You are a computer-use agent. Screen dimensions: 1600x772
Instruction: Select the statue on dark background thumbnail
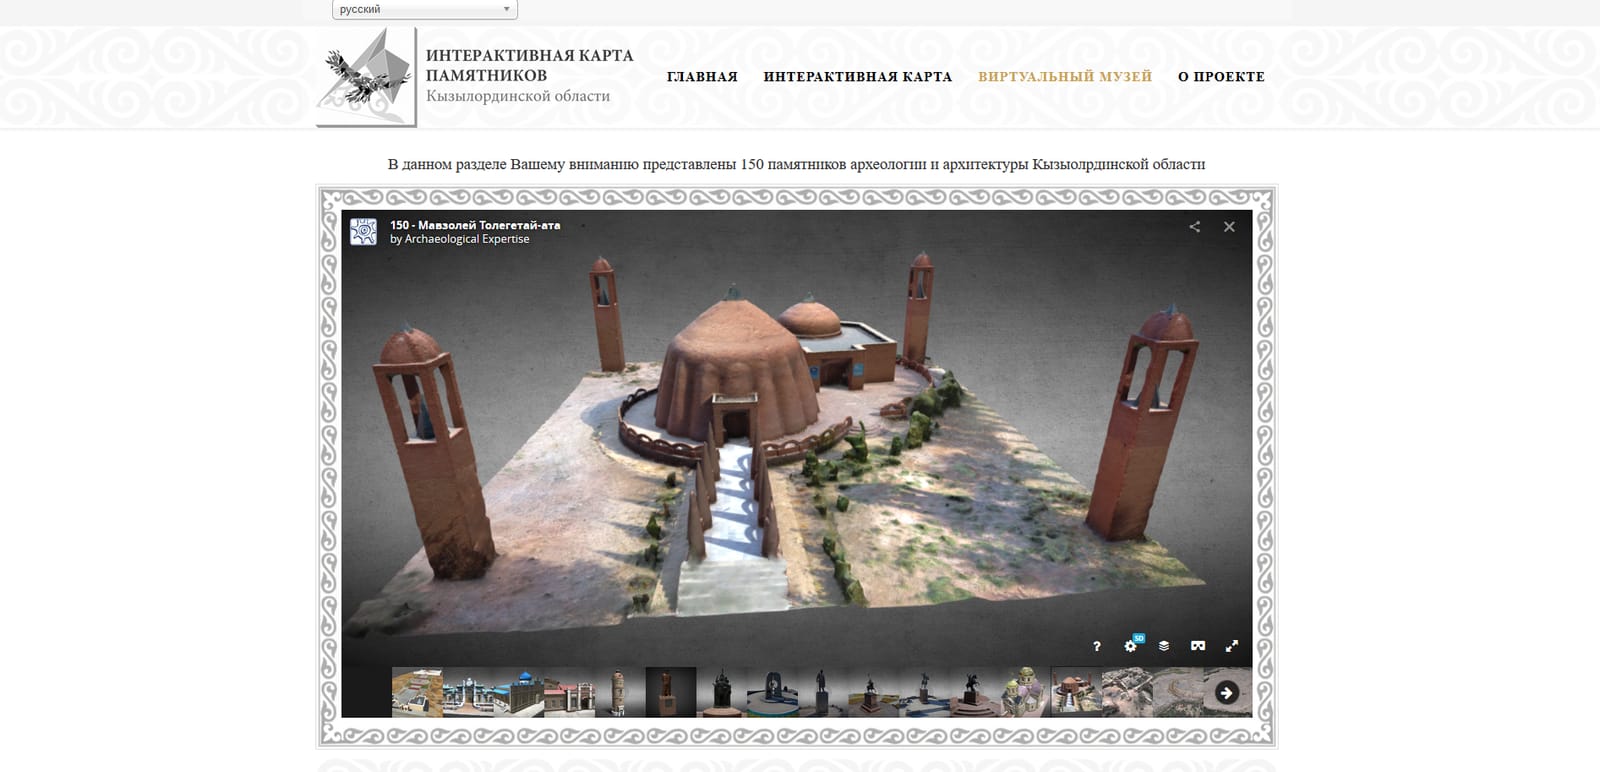670,692
